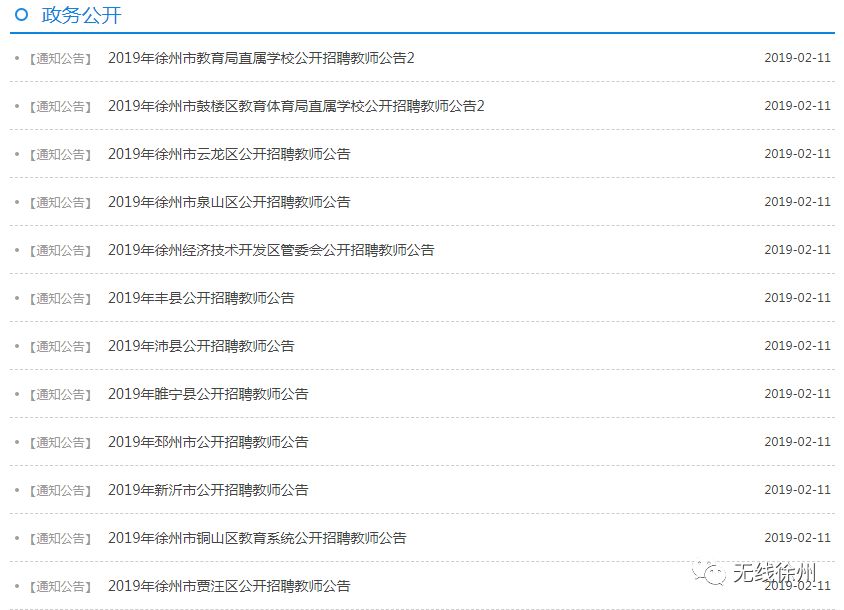This screenshot has height=610, width=844.
Task: Click the circle icon beside 政务公开 heading
Action: click(x=21, y=15)
